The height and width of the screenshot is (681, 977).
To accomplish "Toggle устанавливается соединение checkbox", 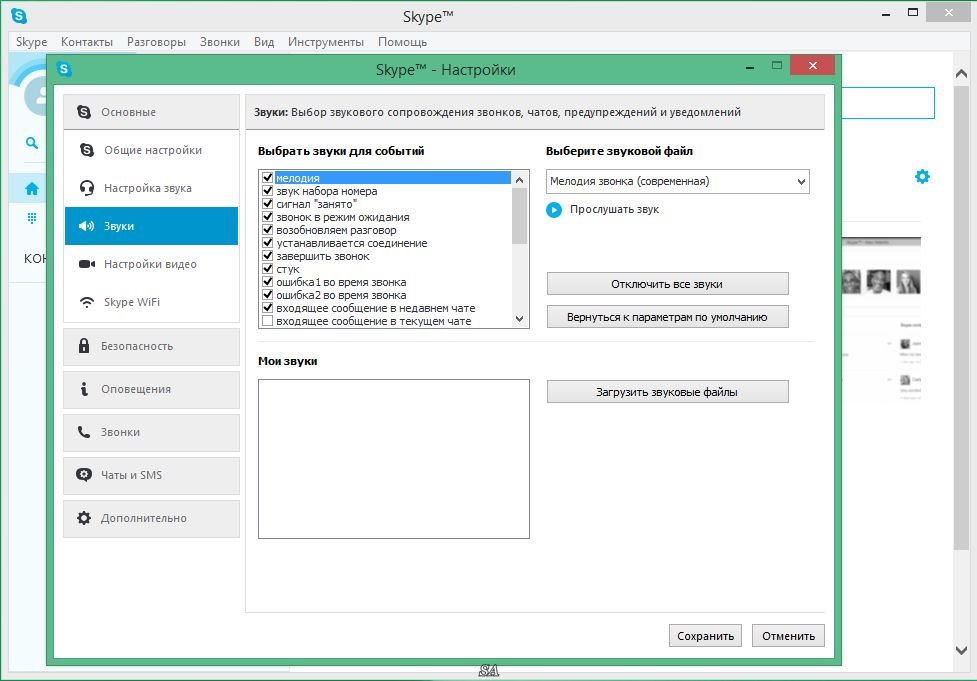I will (x=268, y=243).
